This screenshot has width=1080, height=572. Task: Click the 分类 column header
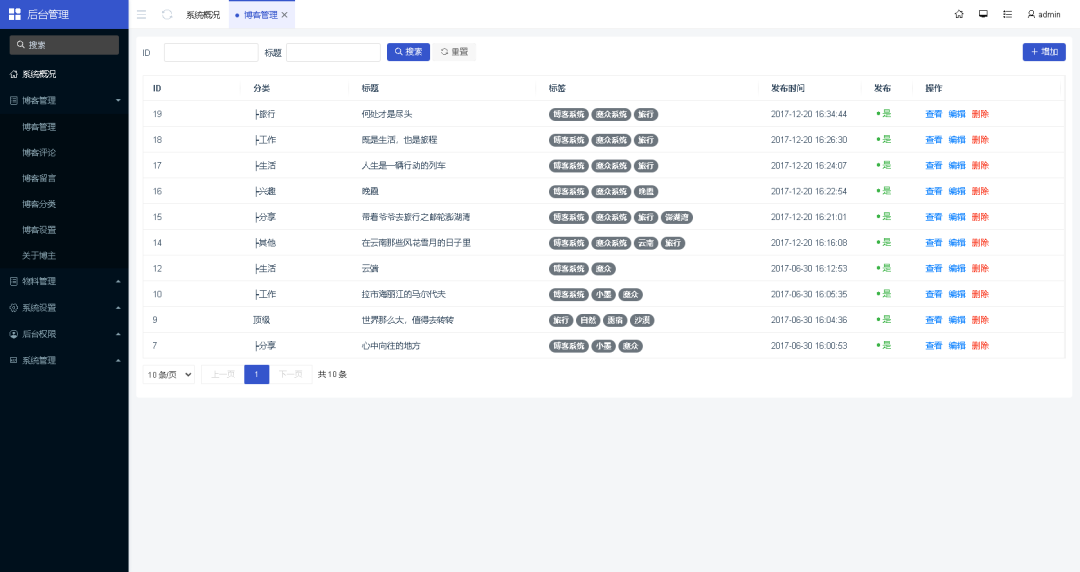[x=262, y=88]
